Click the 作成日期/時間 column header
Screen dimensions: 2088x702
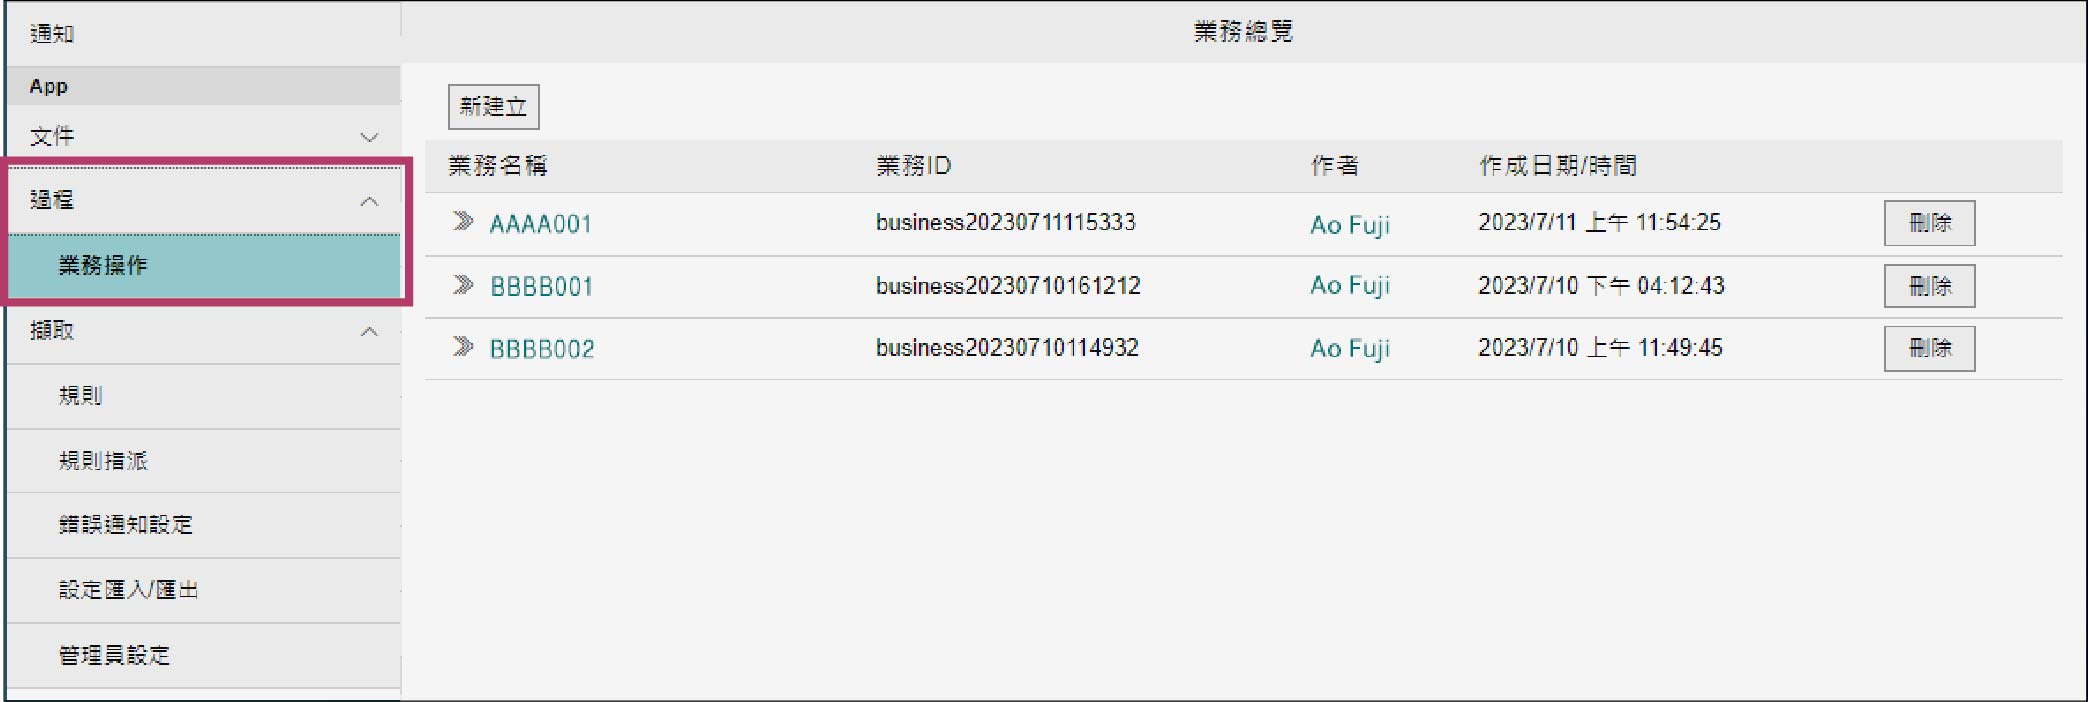1558,166
